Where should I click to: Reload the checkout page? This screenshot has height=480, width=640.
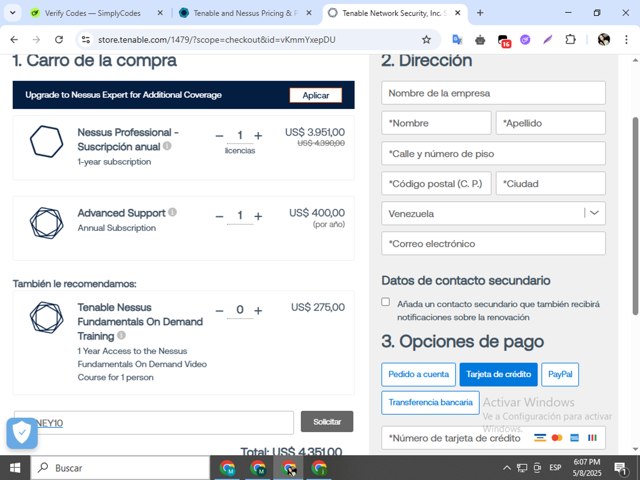(x=59, y=40)
